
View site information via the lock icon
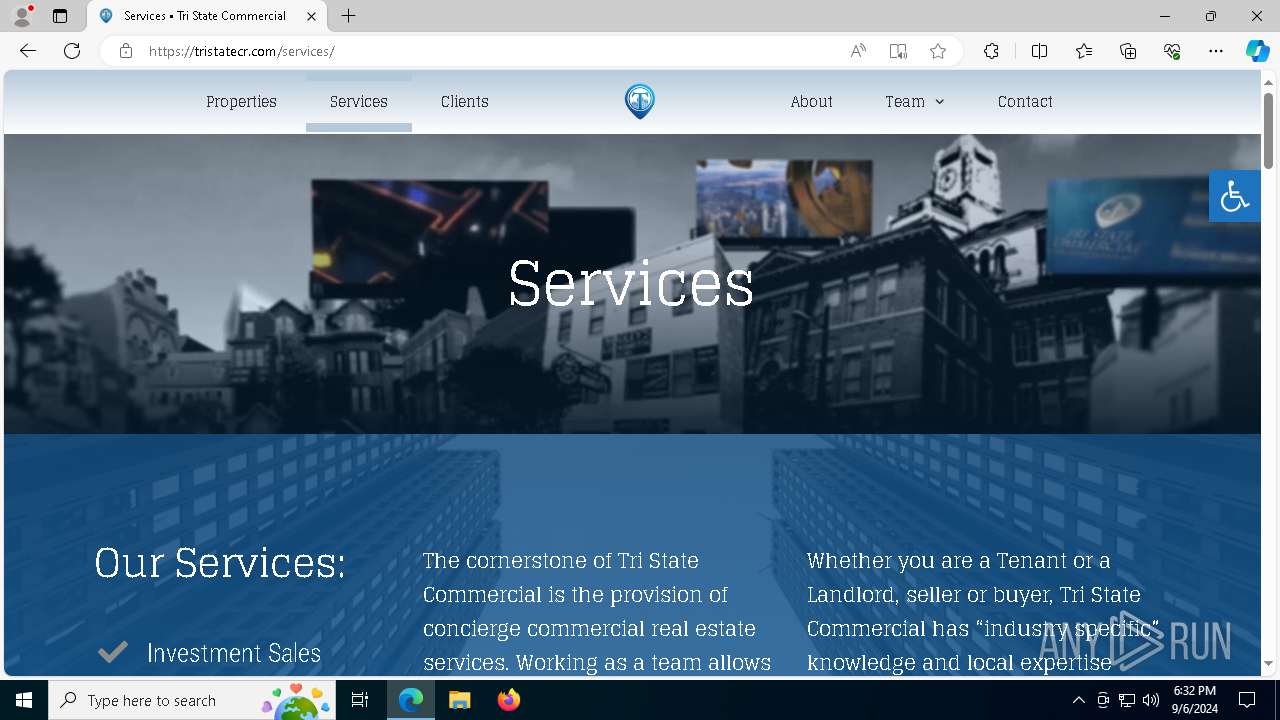click(x=126, y=51)
